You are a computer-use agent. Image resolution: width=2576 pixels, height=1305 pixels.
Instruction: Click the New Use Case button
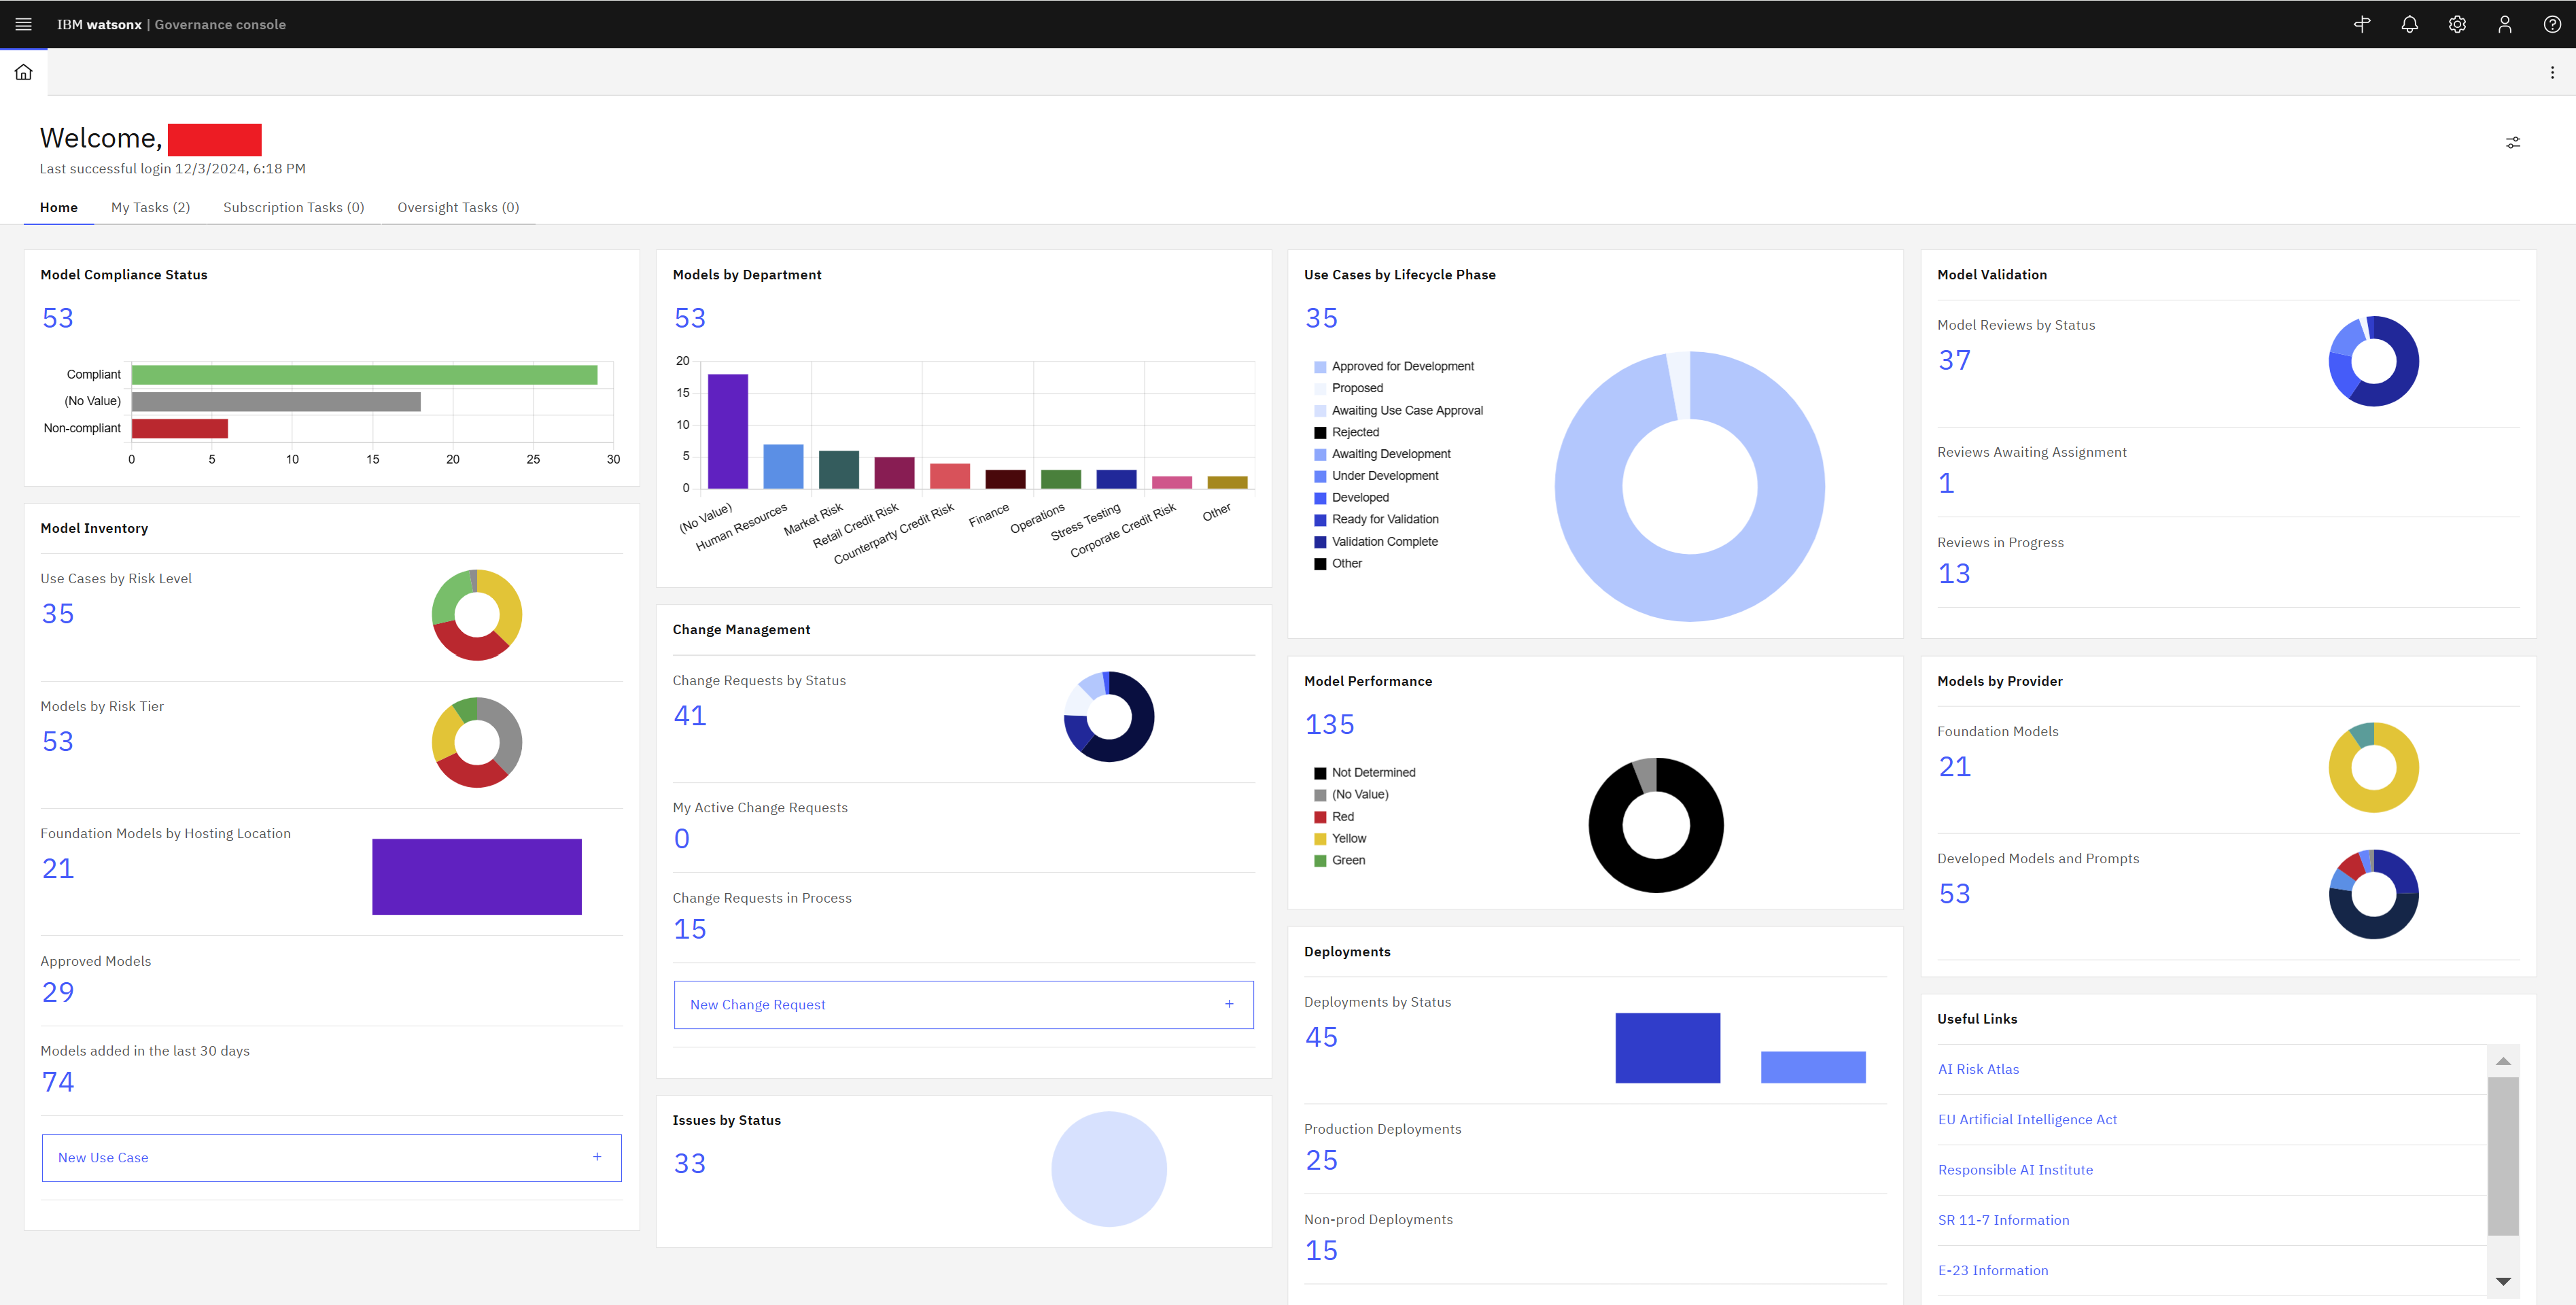[x=324, y=1157]
